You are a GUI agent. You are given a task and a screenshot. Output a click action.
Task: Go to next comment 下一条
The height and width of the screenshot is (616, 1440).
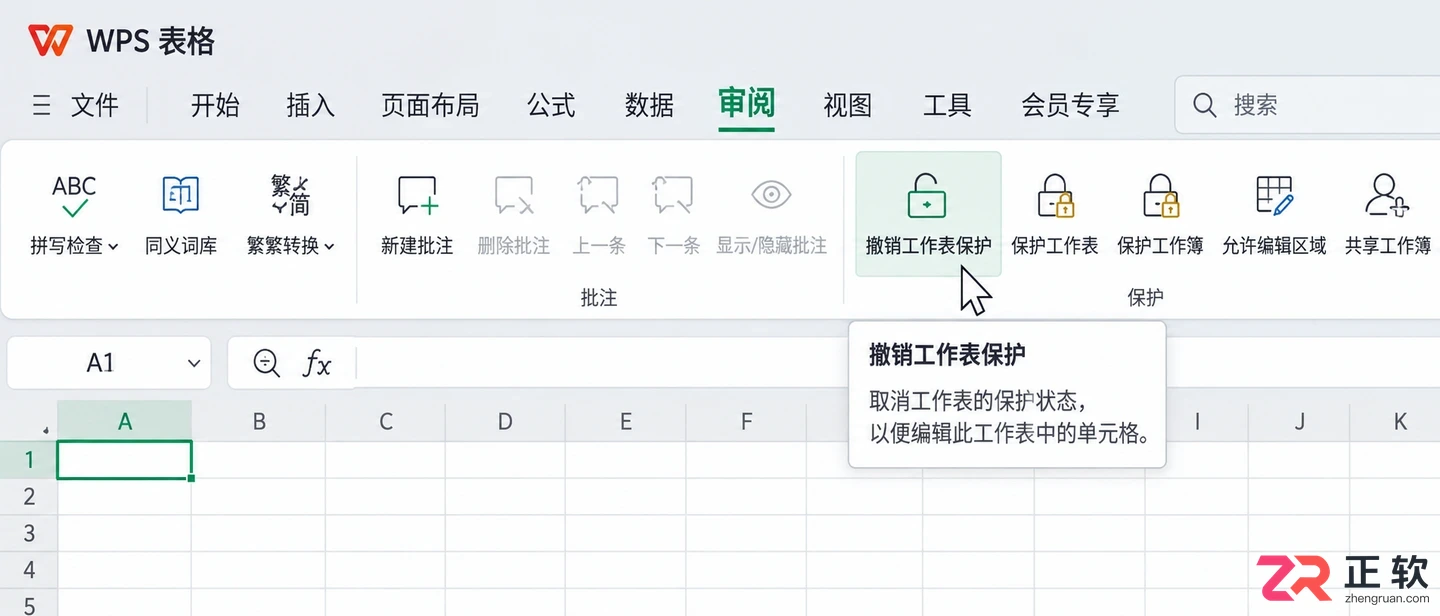pyautogui.click(x=673, y=214)
